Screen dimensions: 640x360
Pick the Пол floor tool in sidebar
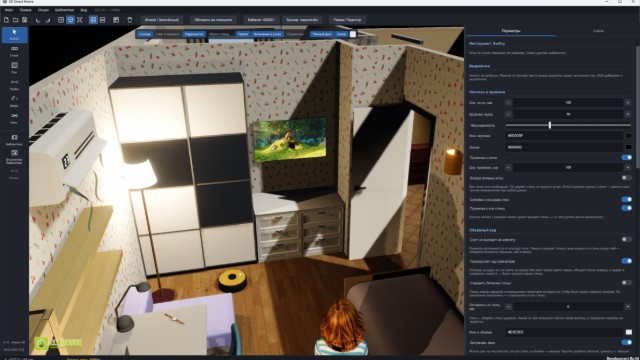click(x=14, y=68)
